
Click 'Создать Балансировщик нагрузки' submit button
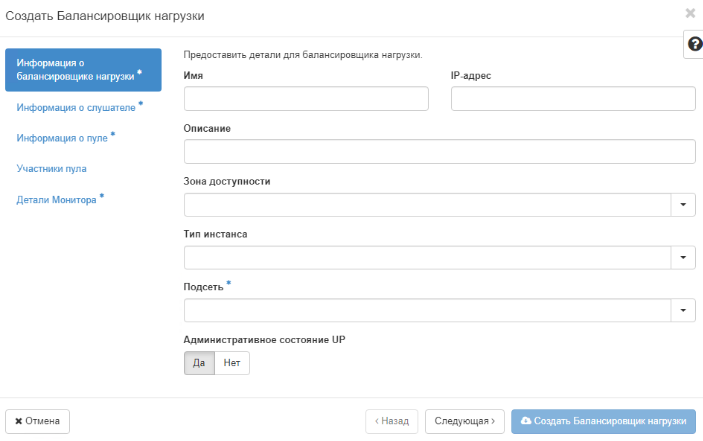(603, 421)
